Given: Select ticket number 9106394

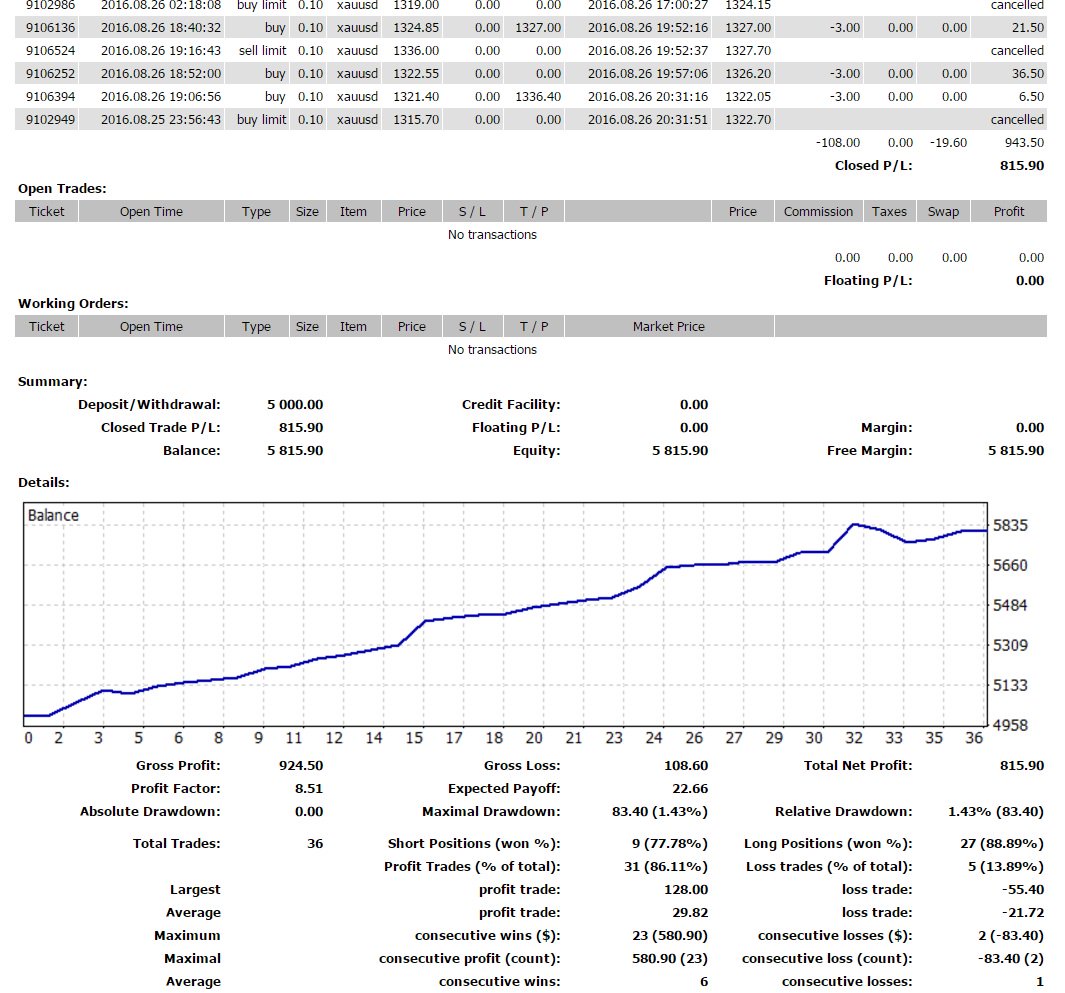Looking at the screenshot, I should (50, 97).
